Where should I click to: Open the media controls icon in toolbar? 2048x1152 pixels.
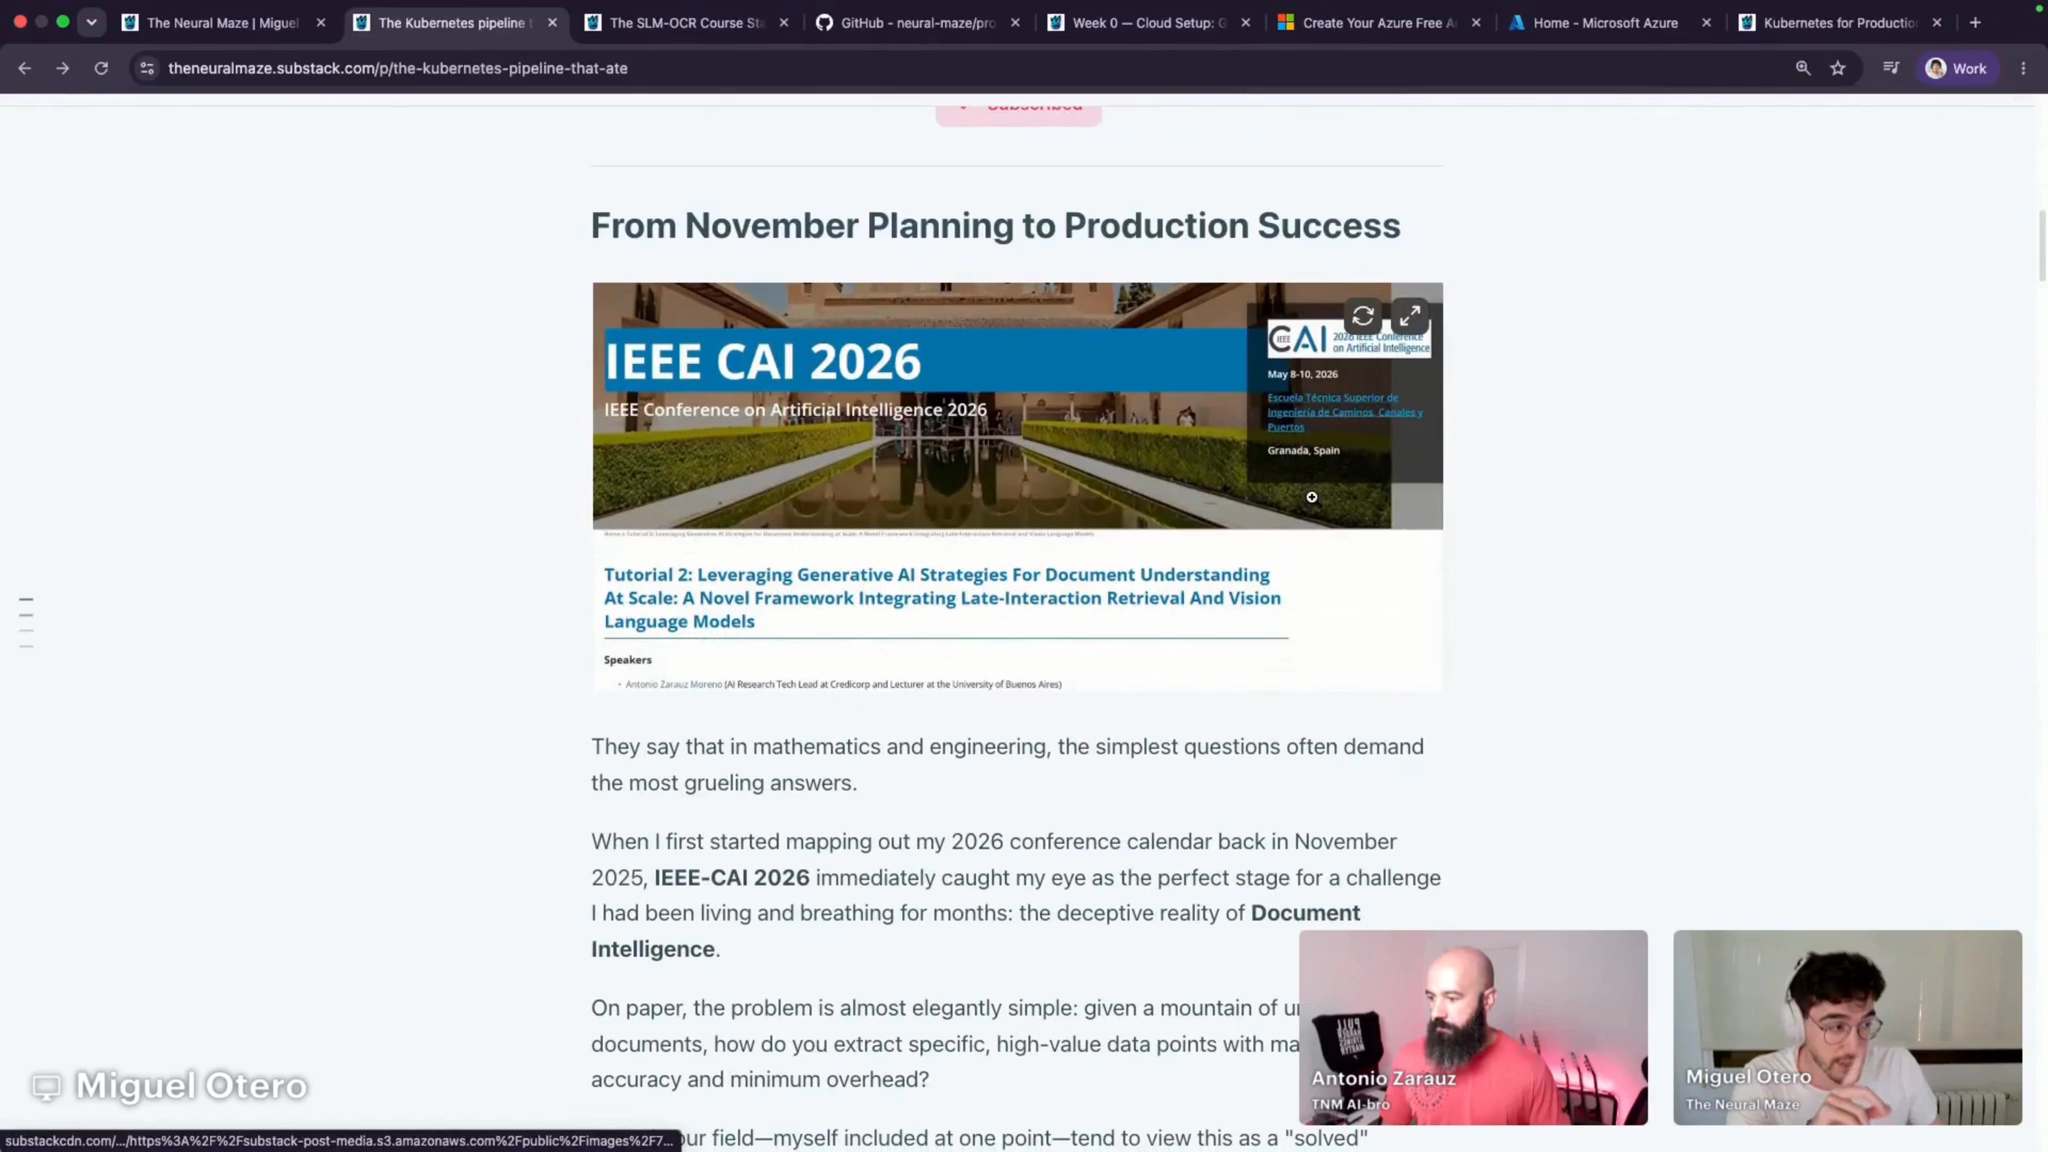tap(1891, 68)
